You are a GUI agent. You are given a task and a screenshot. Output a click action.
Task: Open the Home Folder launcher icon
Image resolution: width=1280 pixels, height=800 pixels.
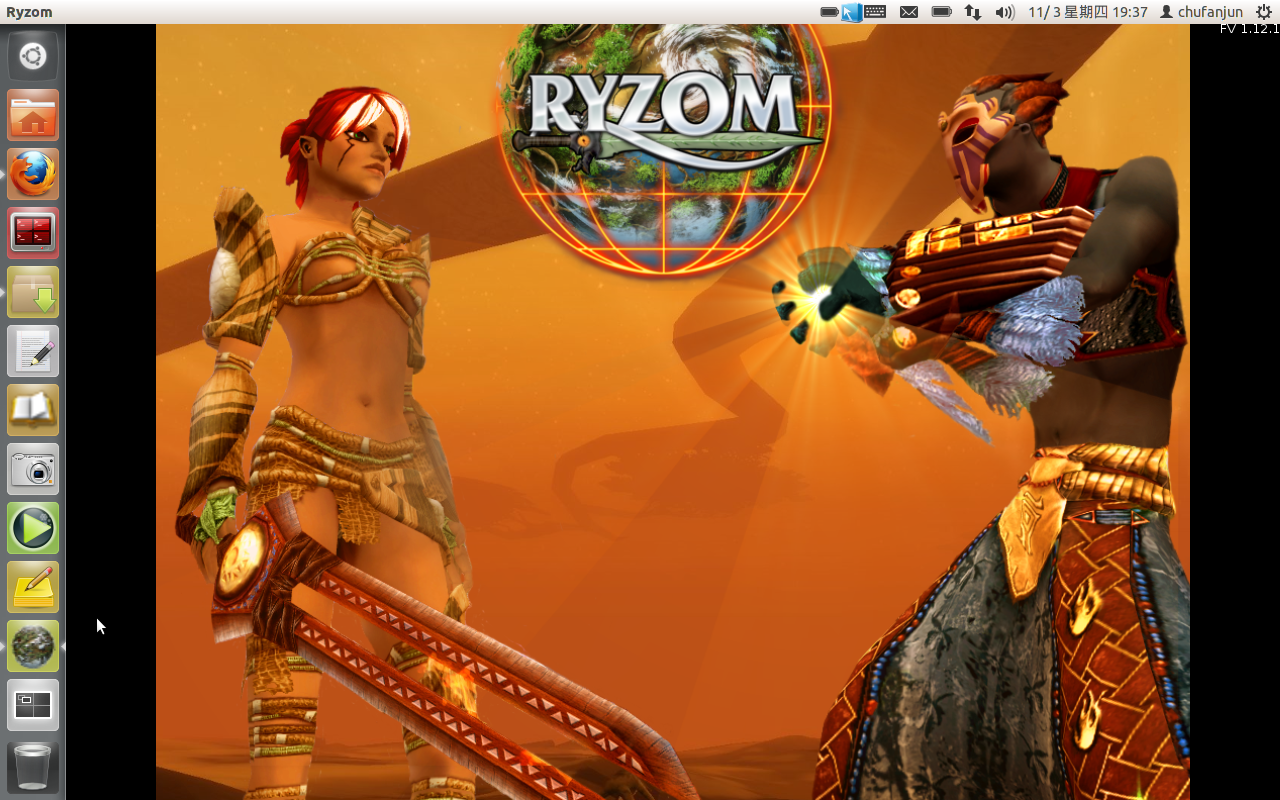pyautogui.click(x=33, y=115)
